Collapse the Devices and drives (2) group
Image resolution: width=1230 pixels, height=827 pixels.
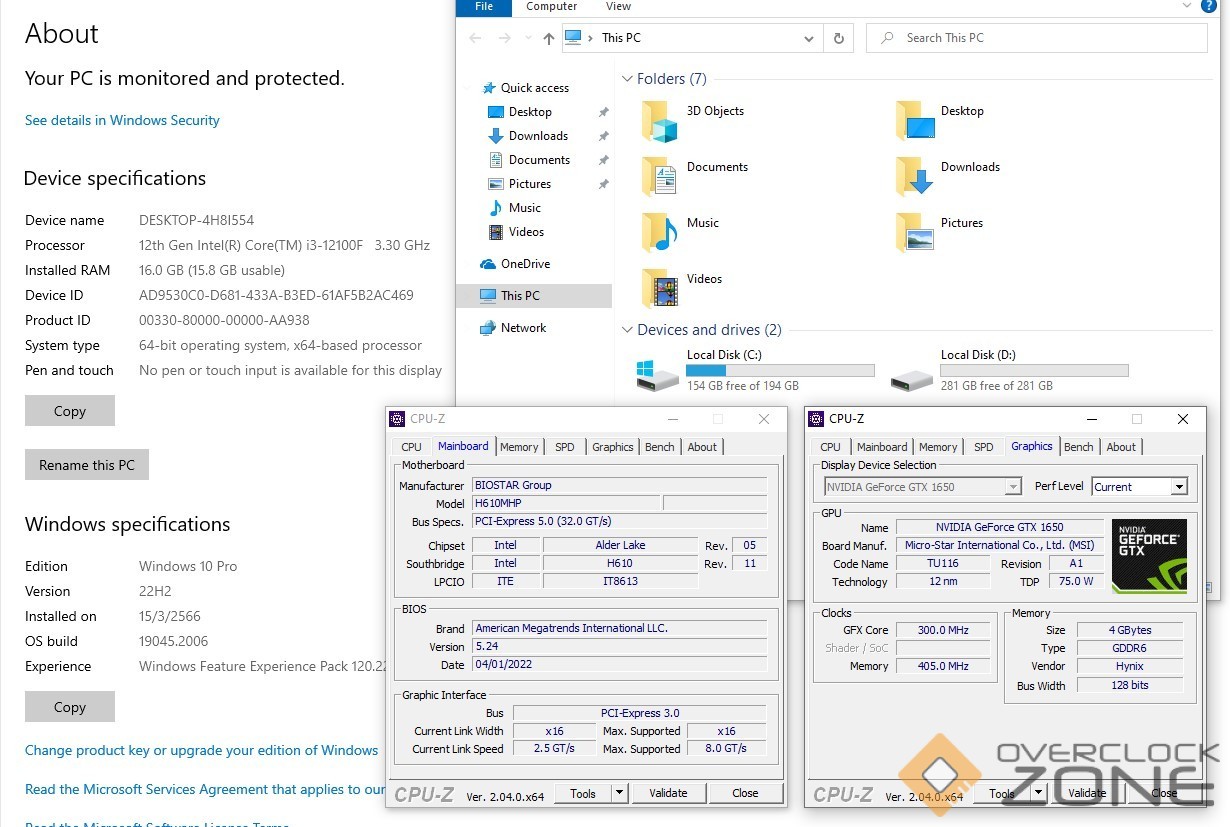pos(627,330)
